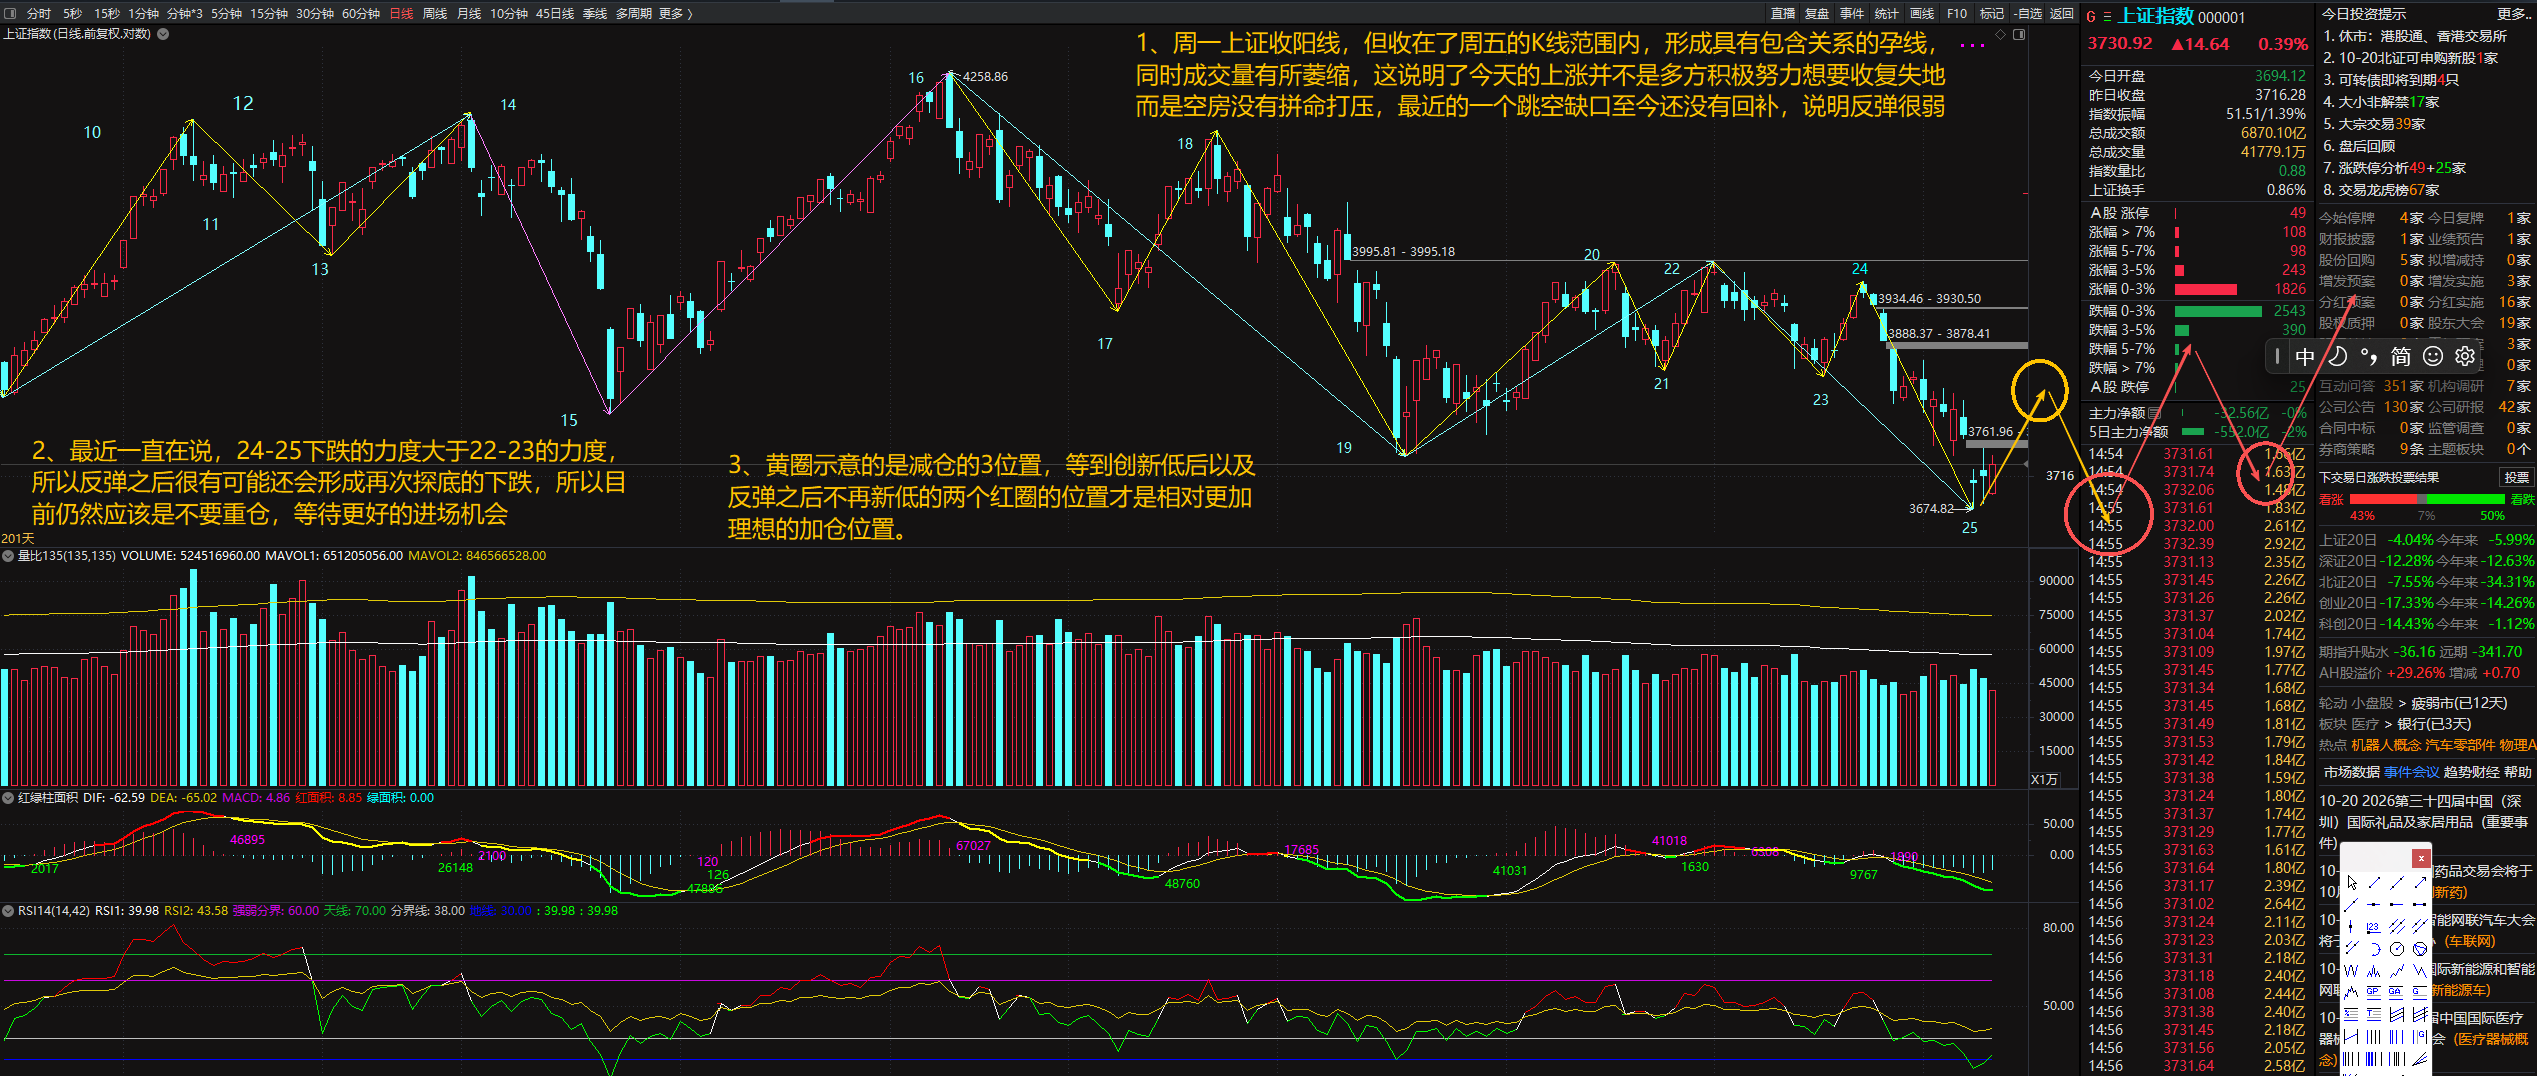The image size is (2537, 1076).
Task: Toggle simplified/traditional 简 in input bar
Action: coord(2401,356)
